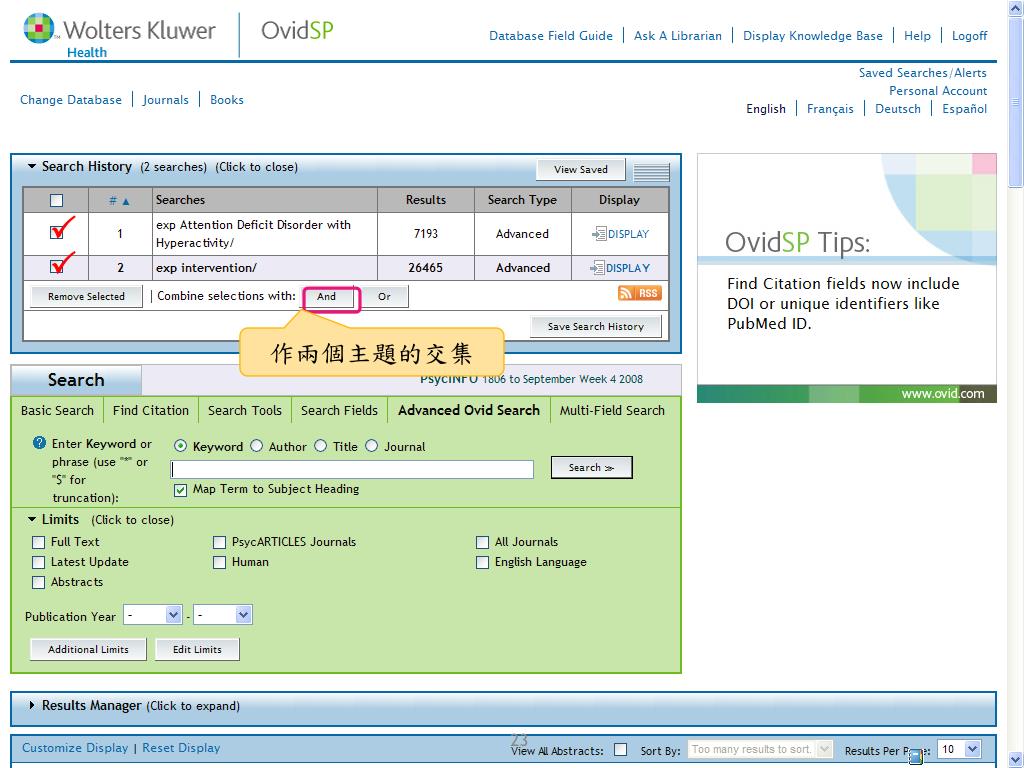Click the blue question mark help icon

pyautogui.click(x=39, y=443)
